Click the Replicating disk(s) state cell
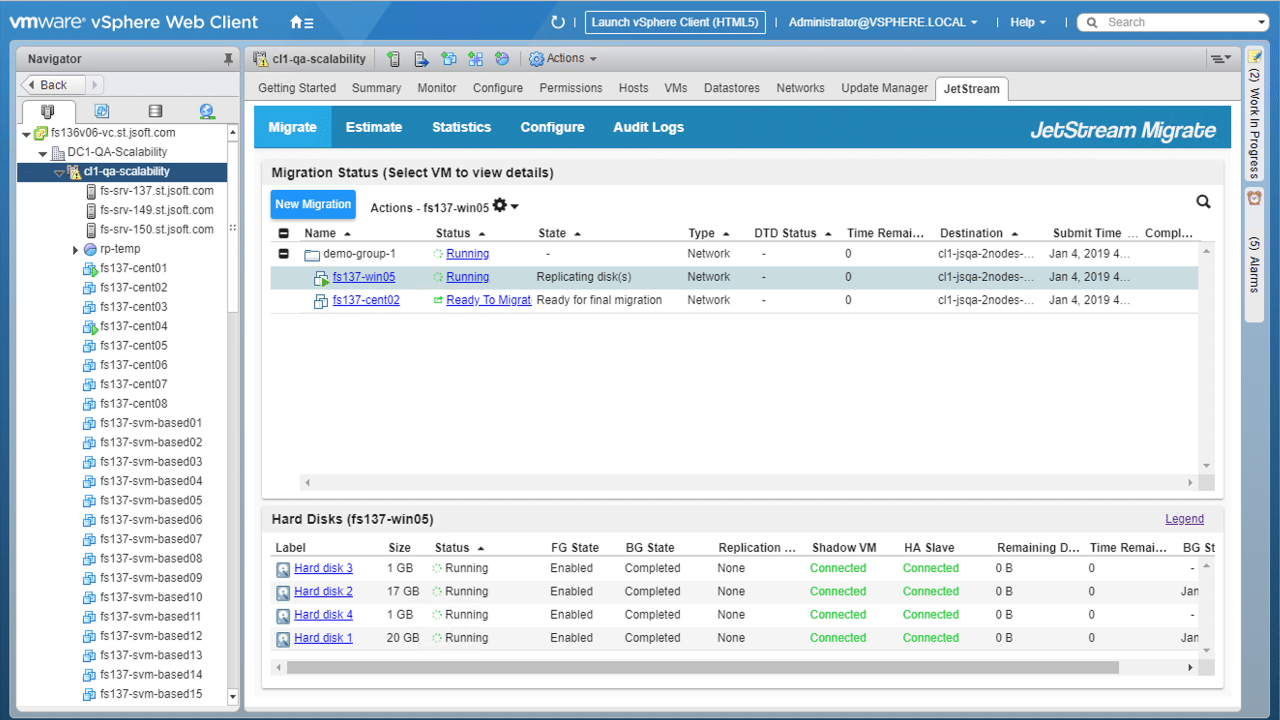The width and height of the screenshot is (1280, 720). click(x=584, y=277)
